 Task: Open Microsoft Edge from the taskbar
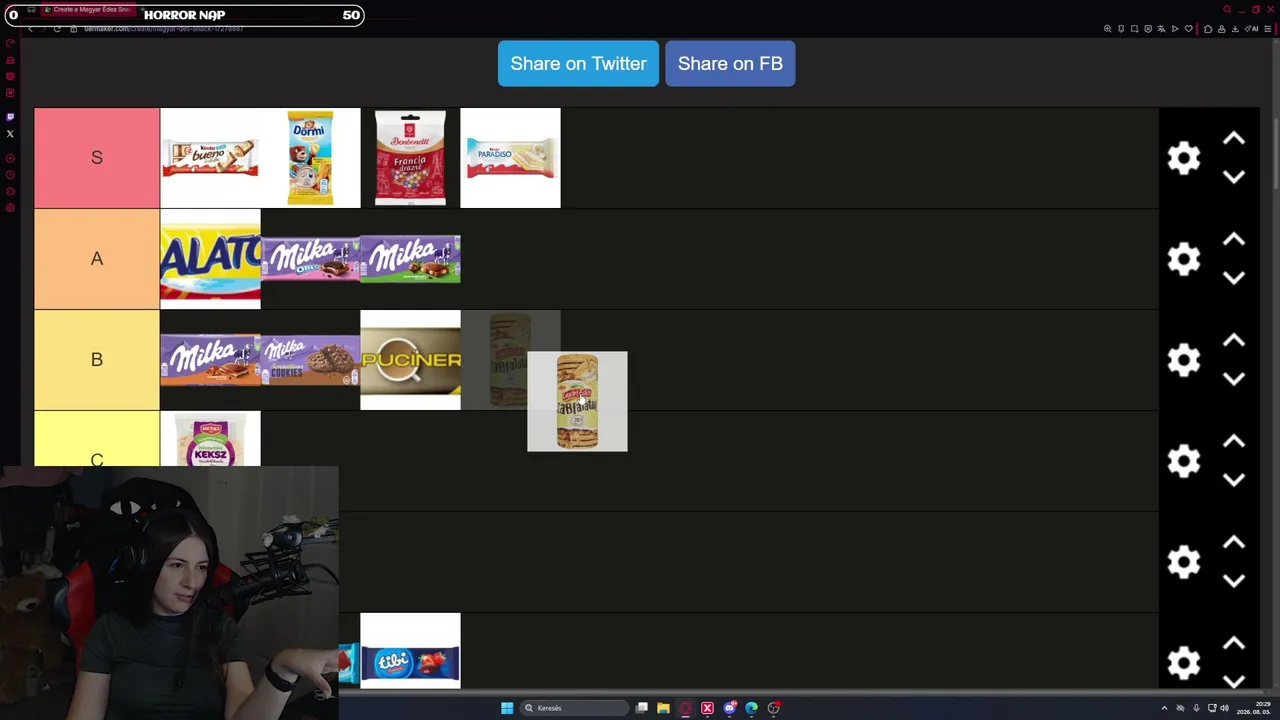point(751,708)
